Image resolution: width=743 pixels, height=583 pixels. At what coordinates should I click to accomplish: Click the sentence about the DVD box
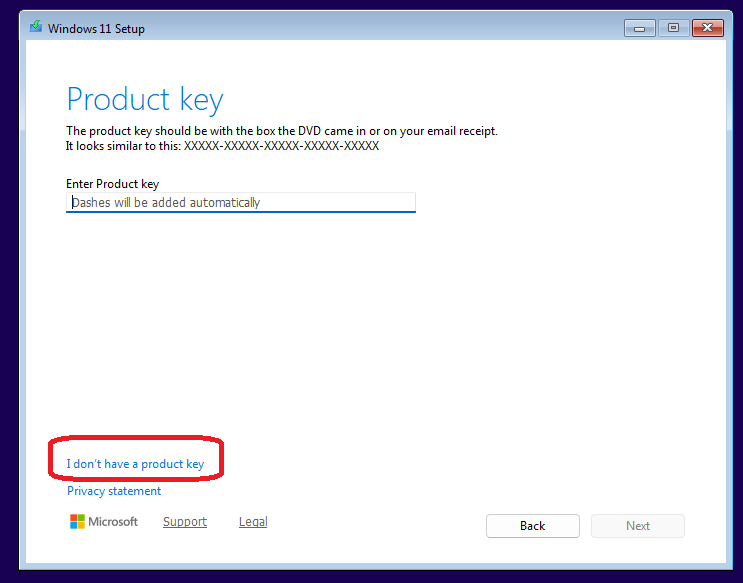(281, 131)
